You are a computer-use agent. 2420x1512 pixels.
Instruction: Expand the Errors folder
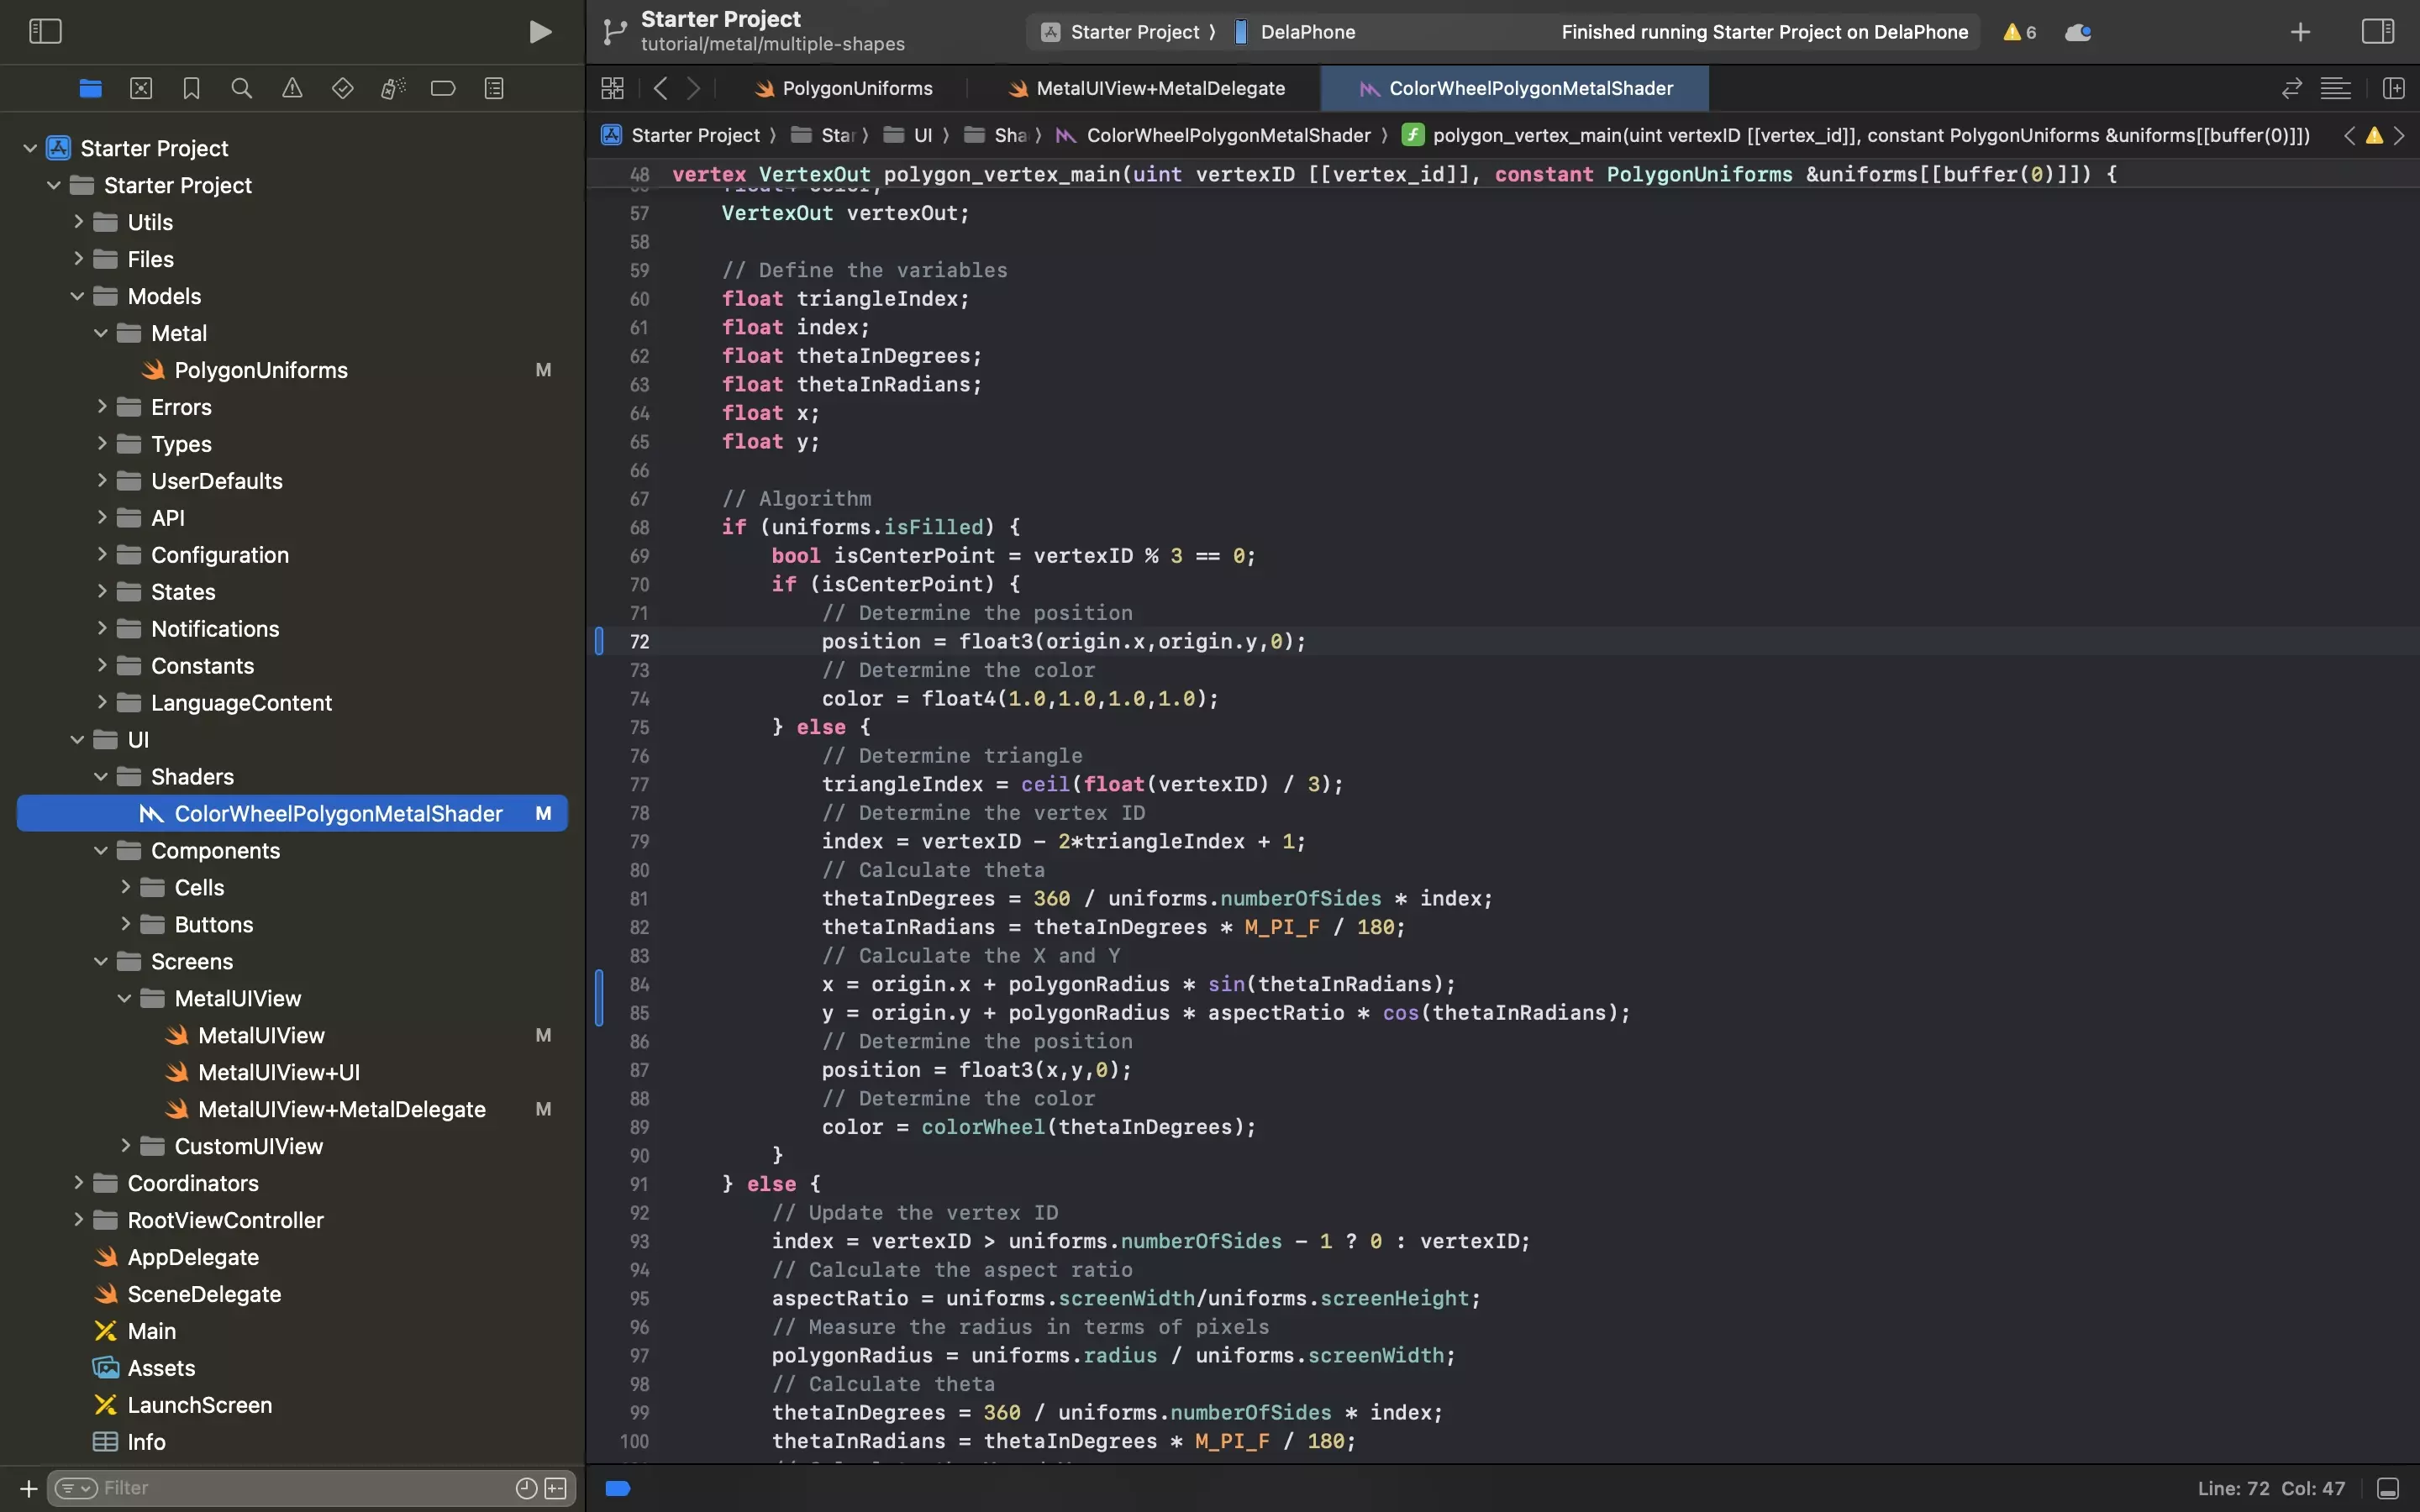point(101,407)
